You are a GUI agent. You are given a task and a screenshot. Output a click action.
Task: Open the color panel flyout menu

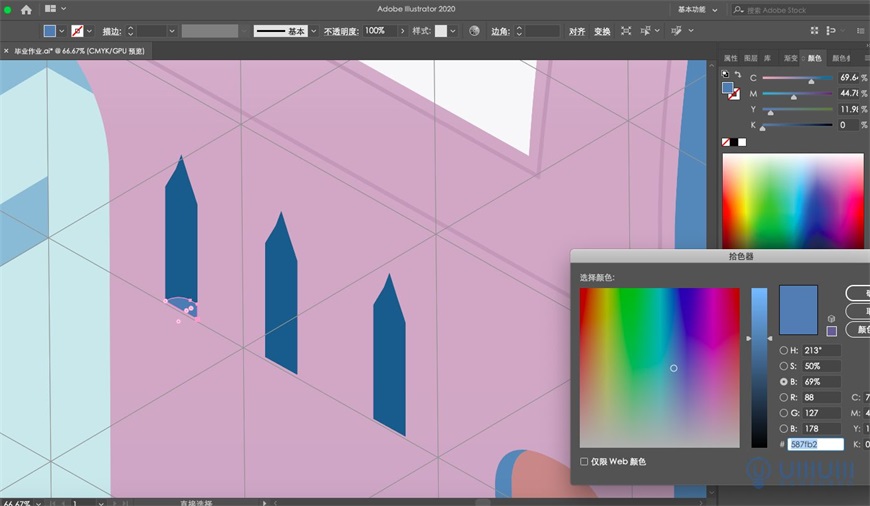point(867,58)
